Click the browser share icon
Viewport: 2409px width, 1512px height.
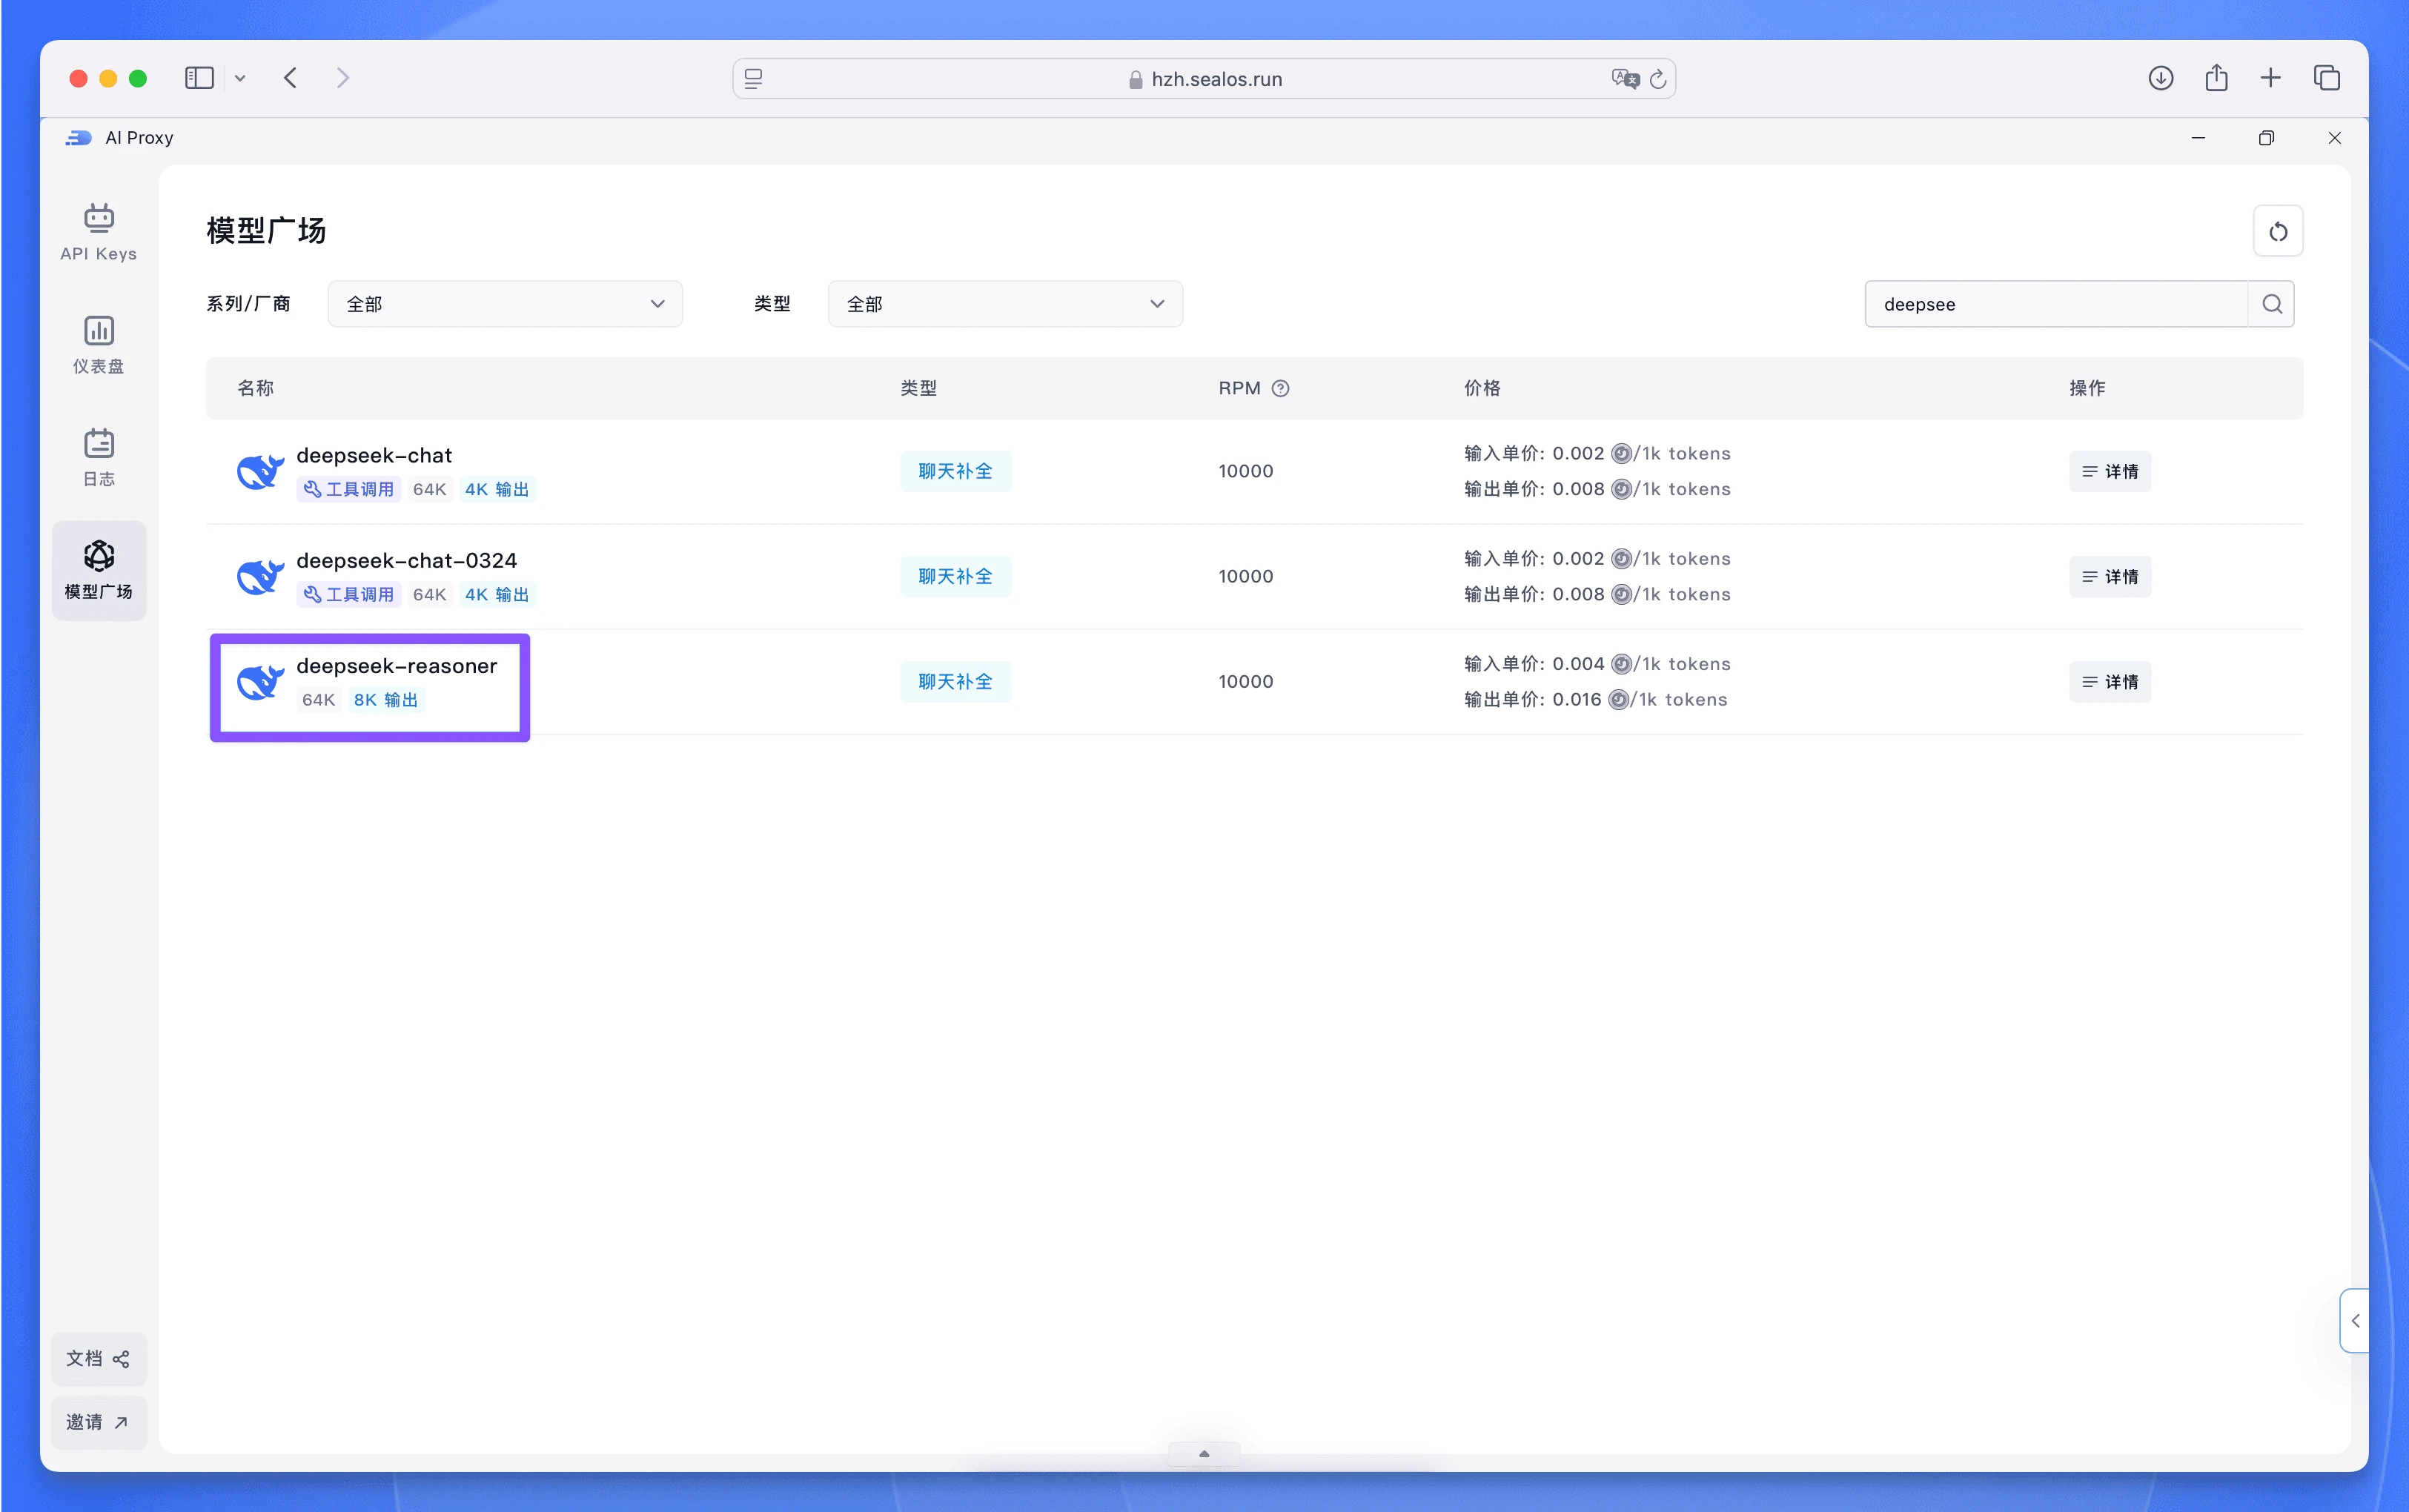coord(2215,78)
